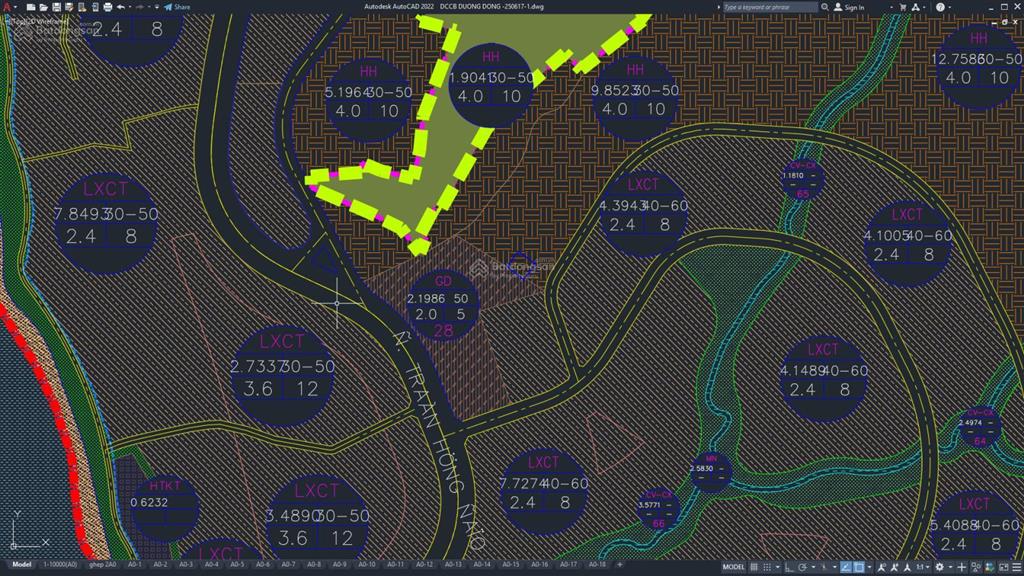Toggle 2D object snap
The height and width of the screenshot is (576, 1024).
(x=859, y=568)
